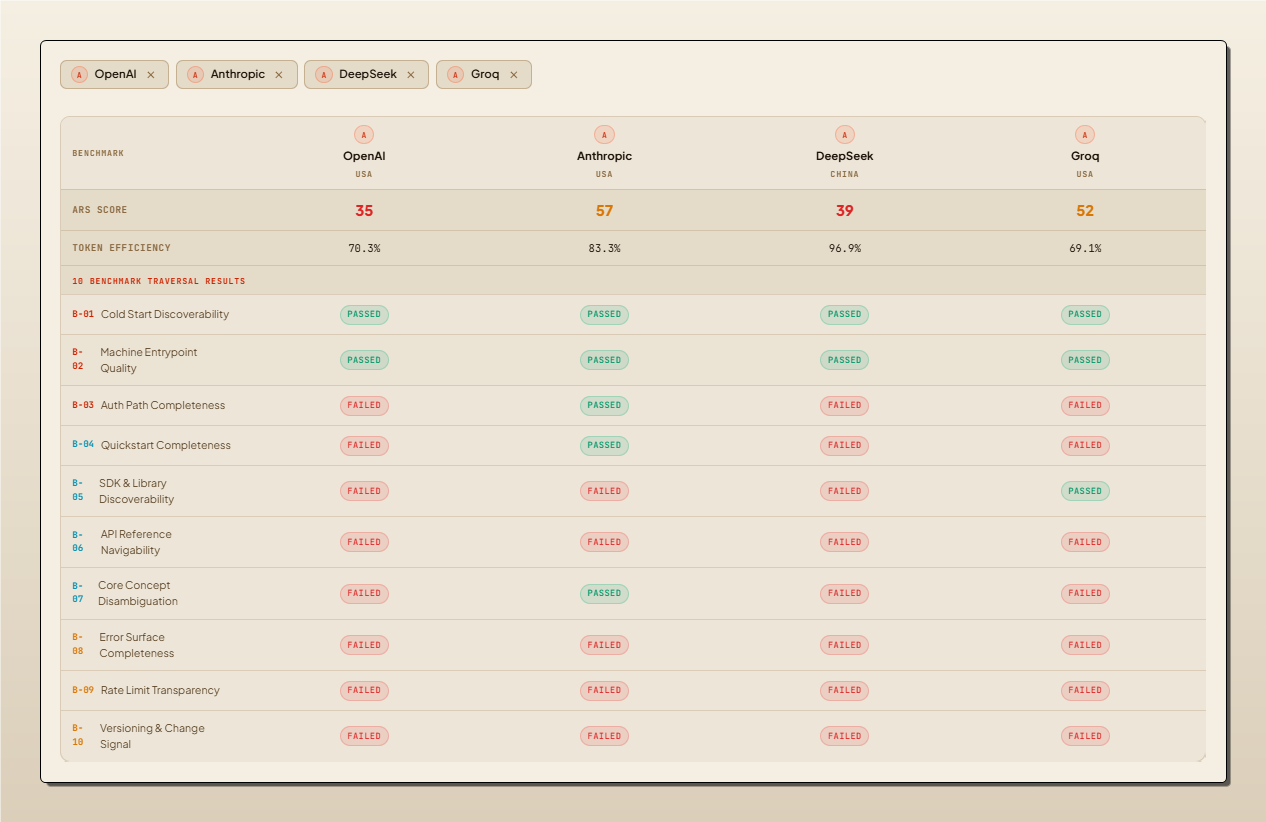Click Anthropic's PASSED badge for Auth Path Completeness
The width and height of the screenshot is (1266, 822).
(x=604, y=405)
